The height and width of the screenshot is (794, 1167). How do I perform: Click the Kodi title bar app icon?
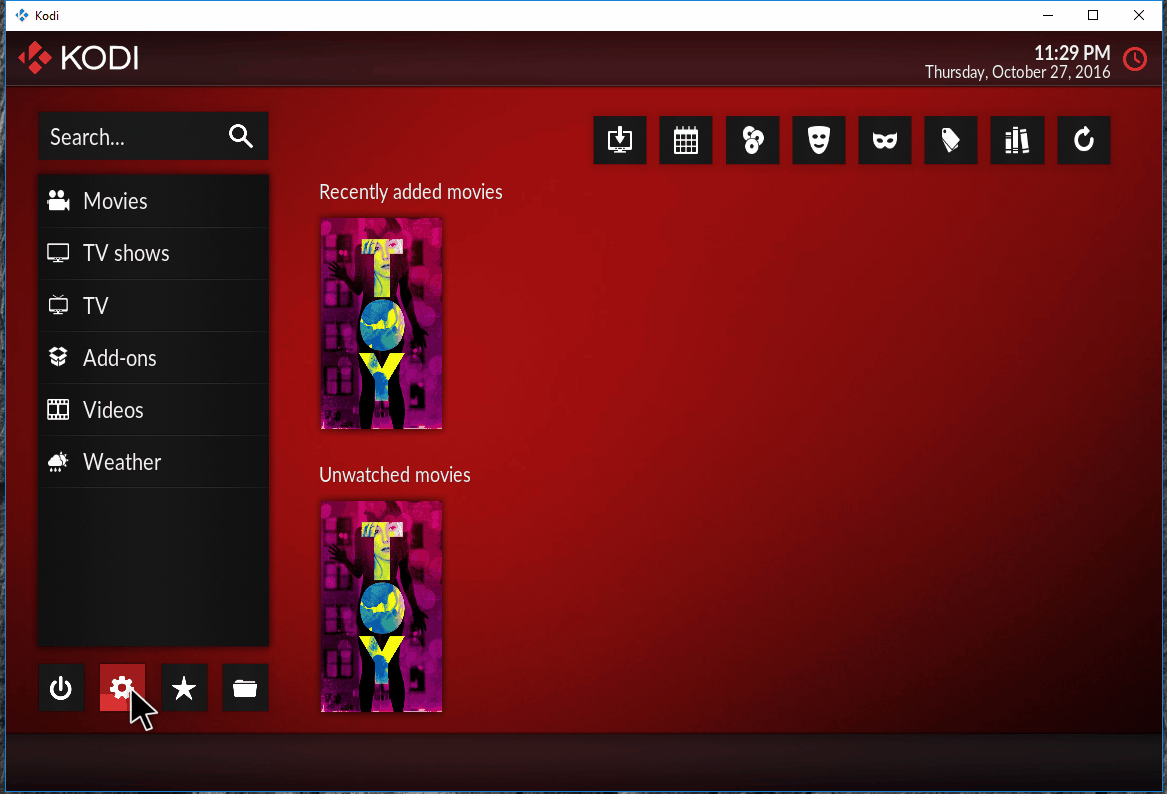coord(22,15)
